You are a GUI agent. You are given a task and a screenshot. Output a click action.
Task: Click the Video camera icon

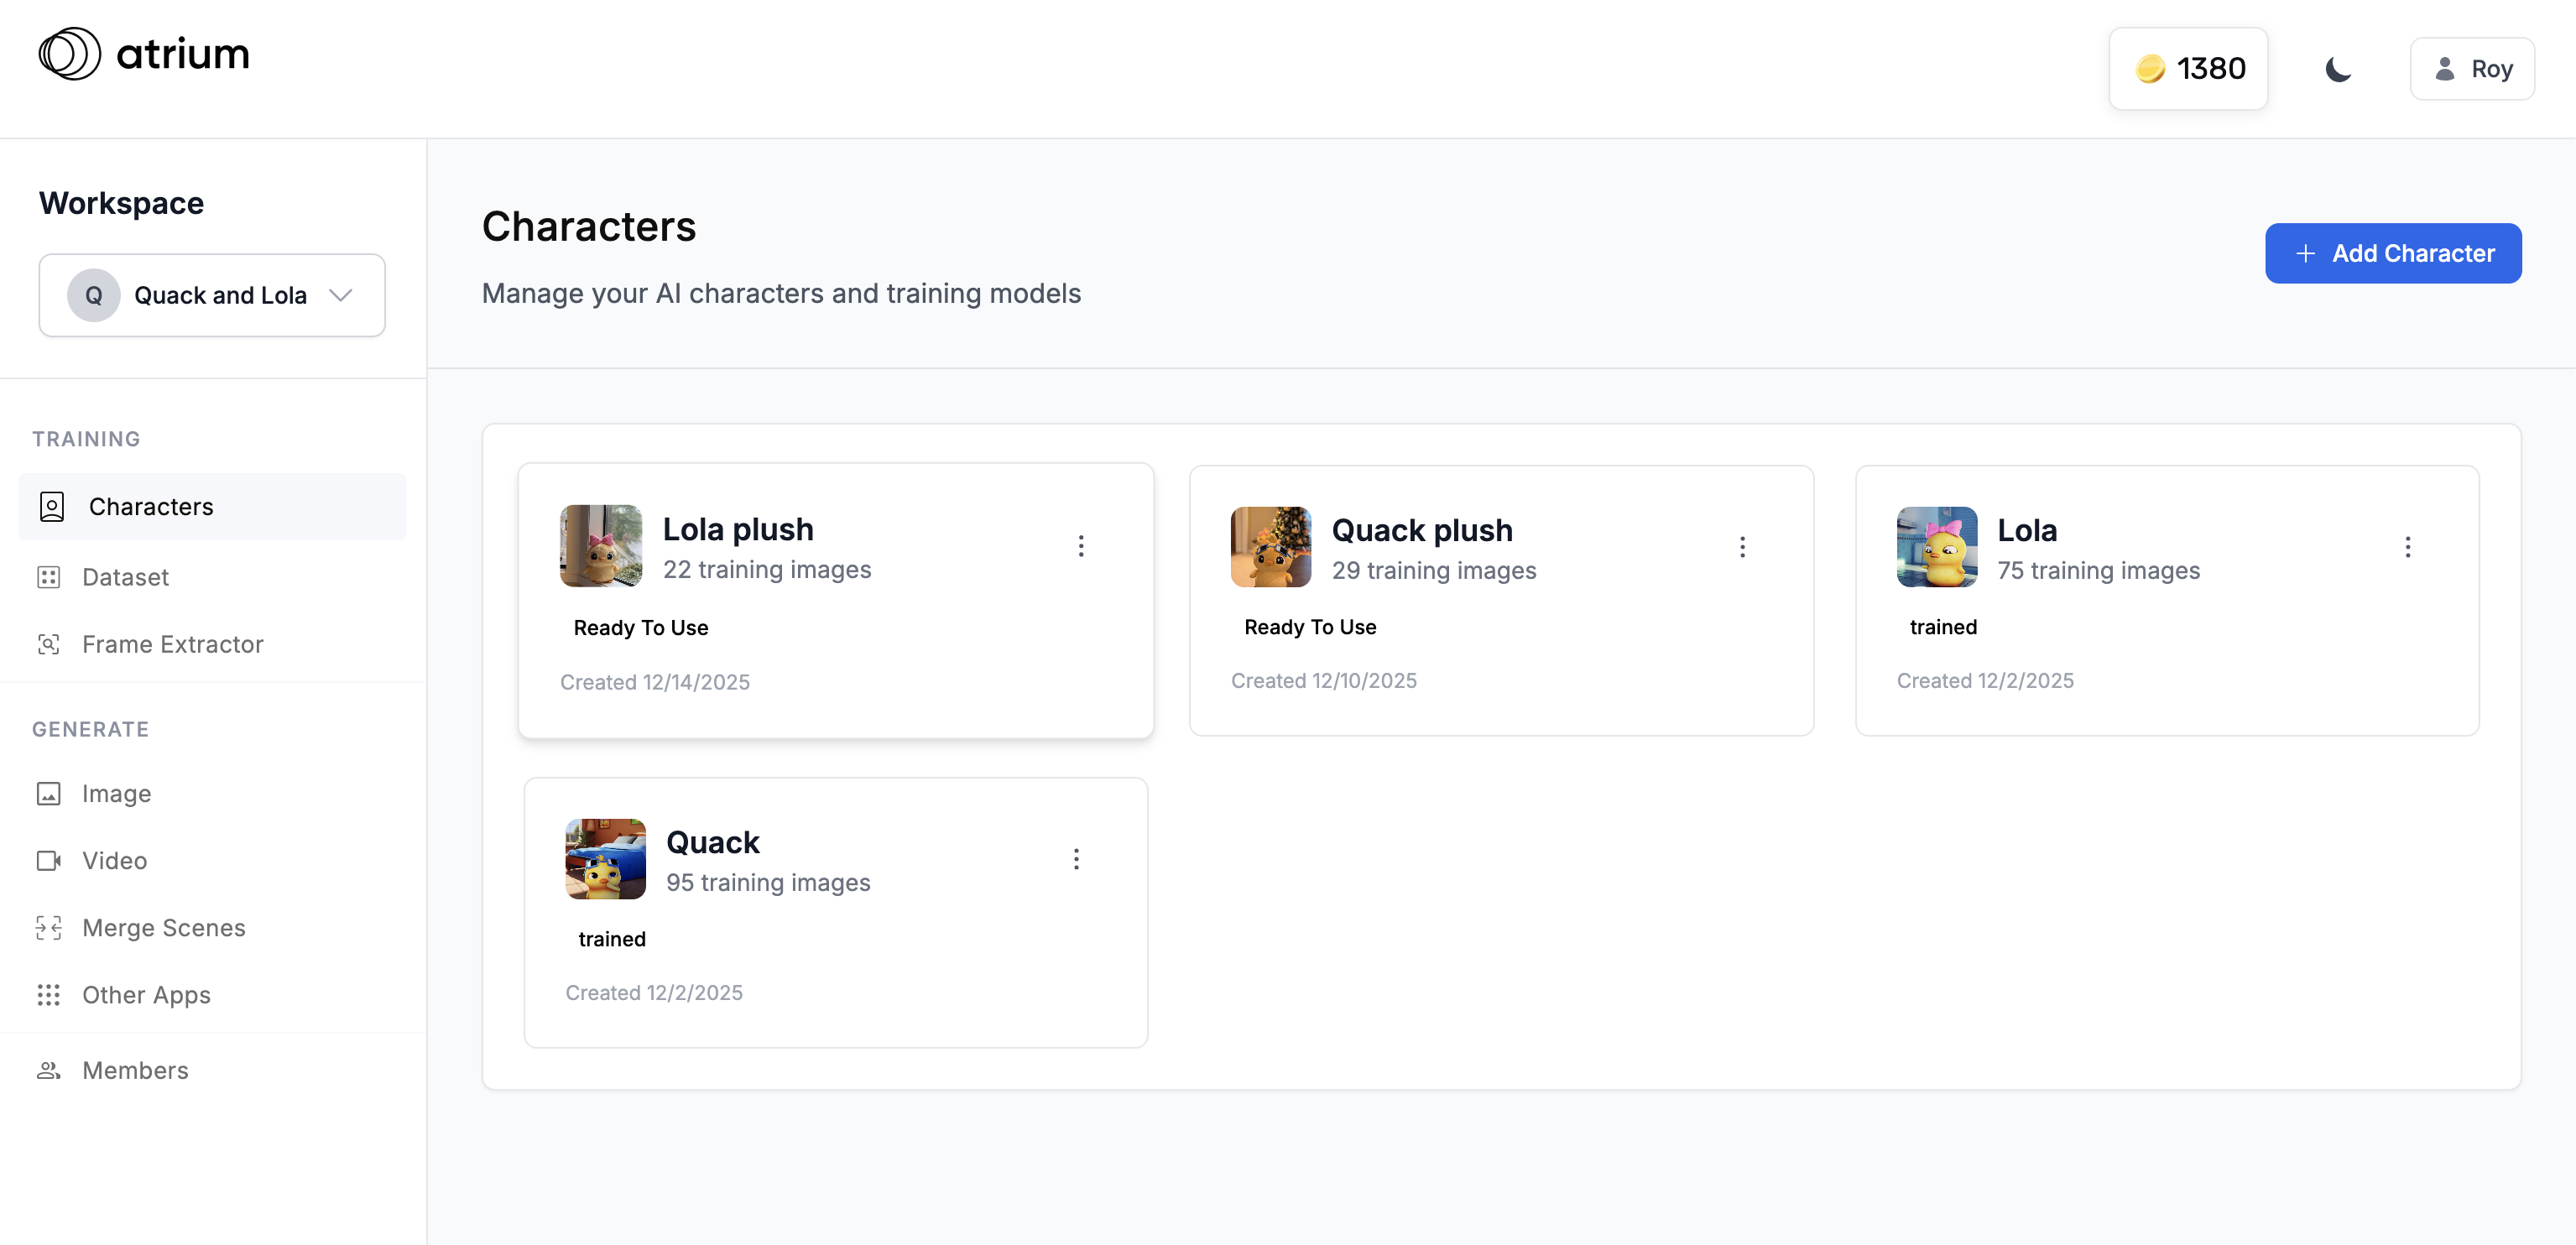(49, 860)
